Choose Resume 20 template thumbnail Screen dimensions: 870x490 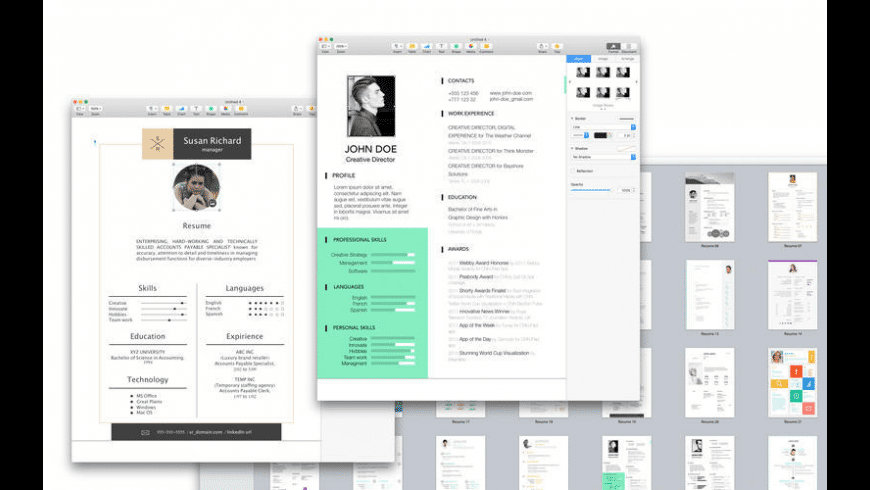pyautogui.click(x=710, y=383)
